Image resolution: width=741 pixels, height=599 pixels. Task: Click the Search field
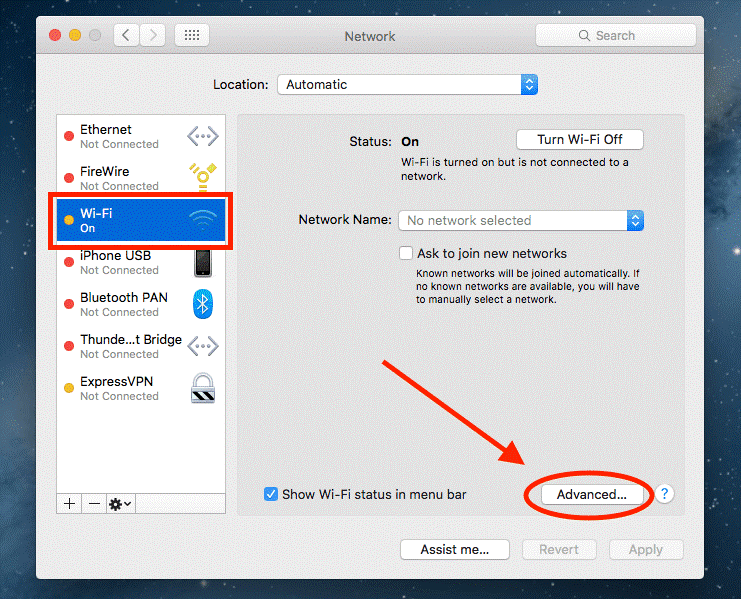615,36
